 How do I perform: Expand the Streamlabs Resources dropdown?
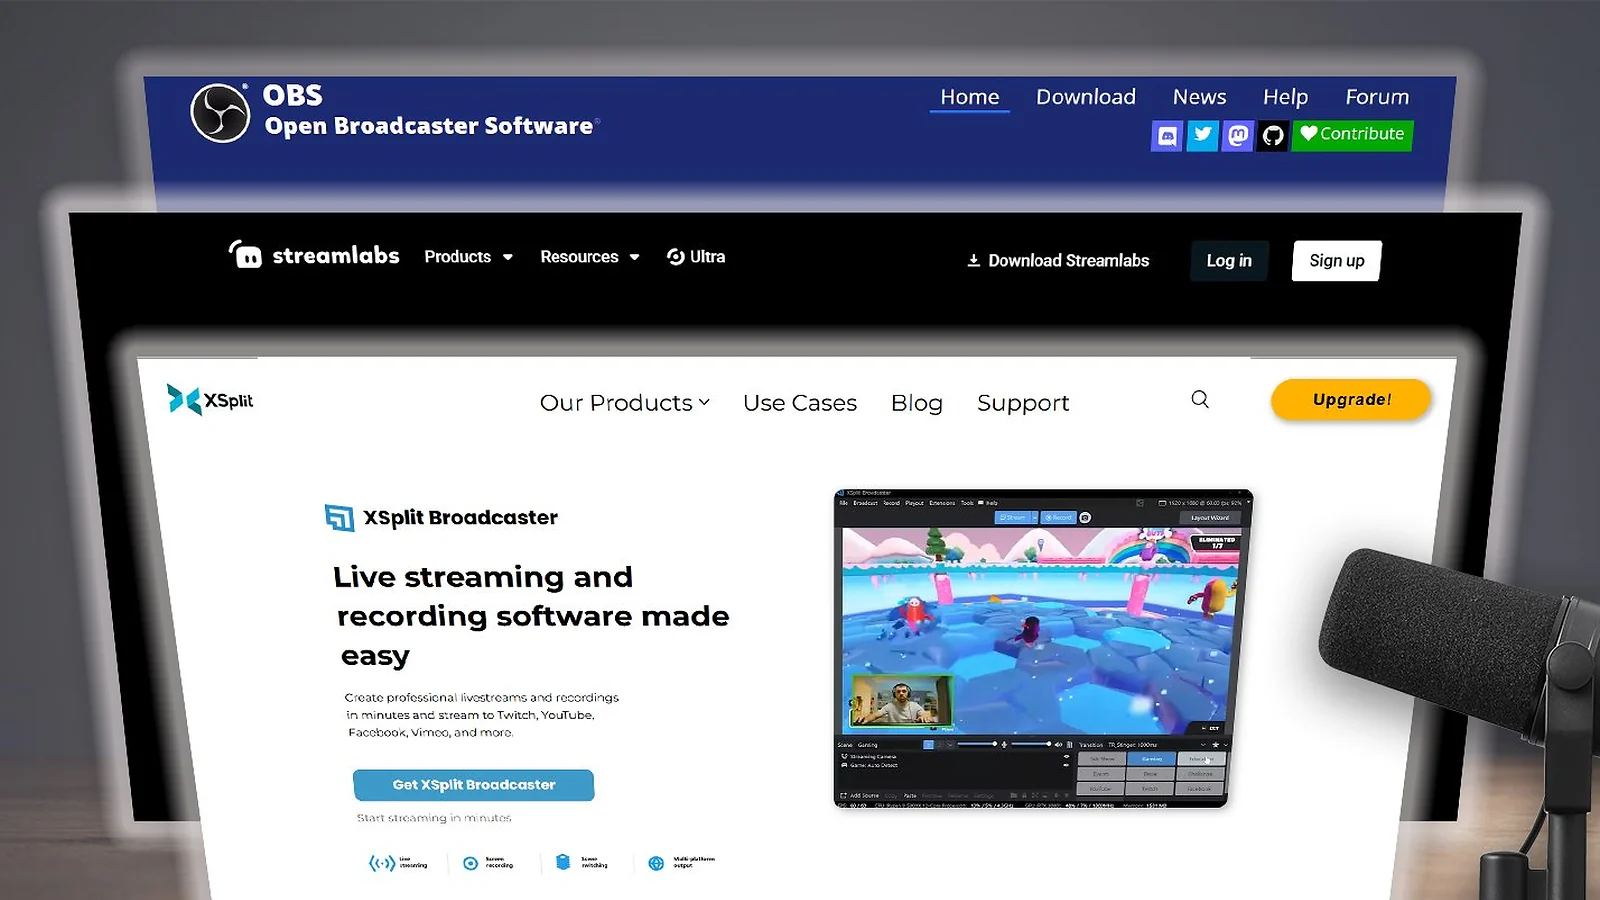point(590,257)
